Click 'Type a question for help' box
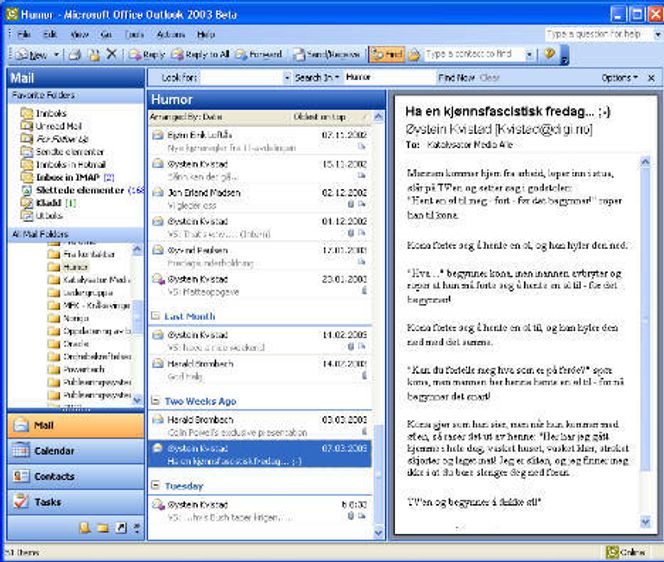The height and width of the screenshot is (562, 664). pyautogui.click(x=598, y=34)
